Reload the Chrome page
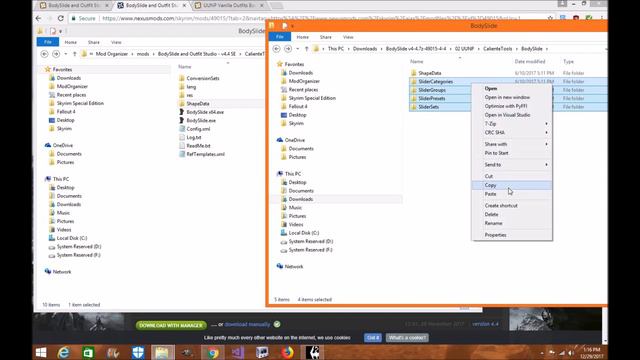Screen dimensions: 640x360 61,18
